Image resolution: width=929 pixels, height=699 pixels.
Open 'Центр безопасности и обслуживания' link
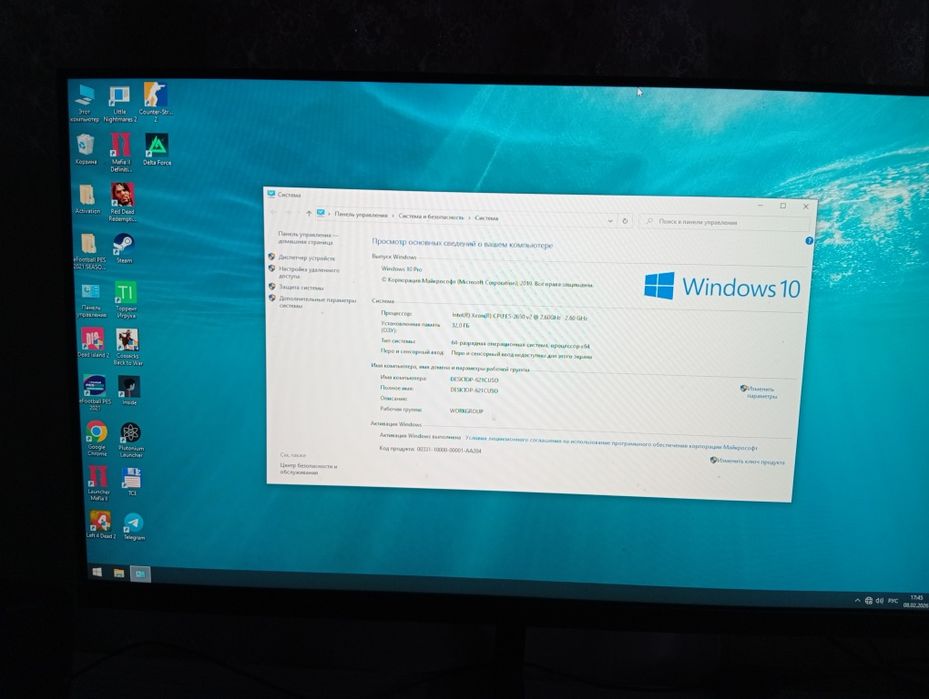point(308,469)
